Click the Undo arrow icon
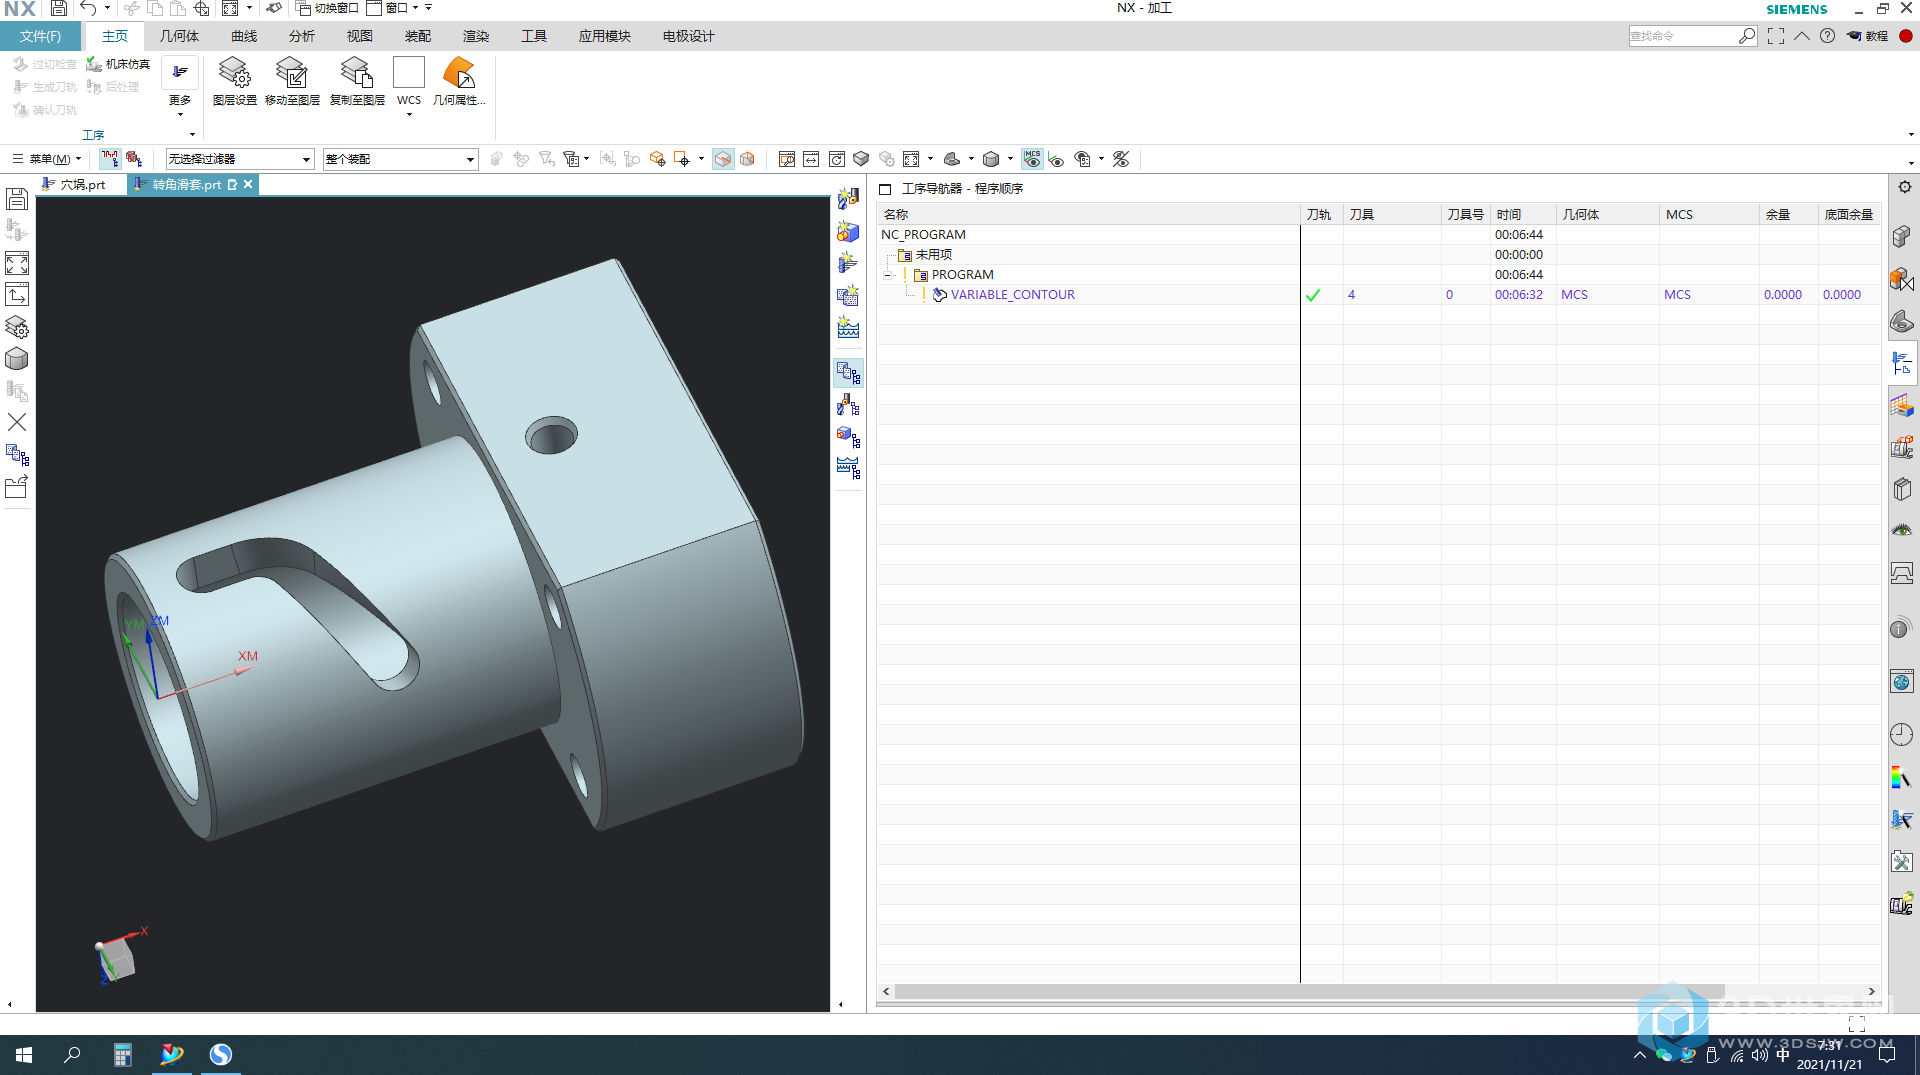This screenshot has width=1920, height=1075. point(89,9)
